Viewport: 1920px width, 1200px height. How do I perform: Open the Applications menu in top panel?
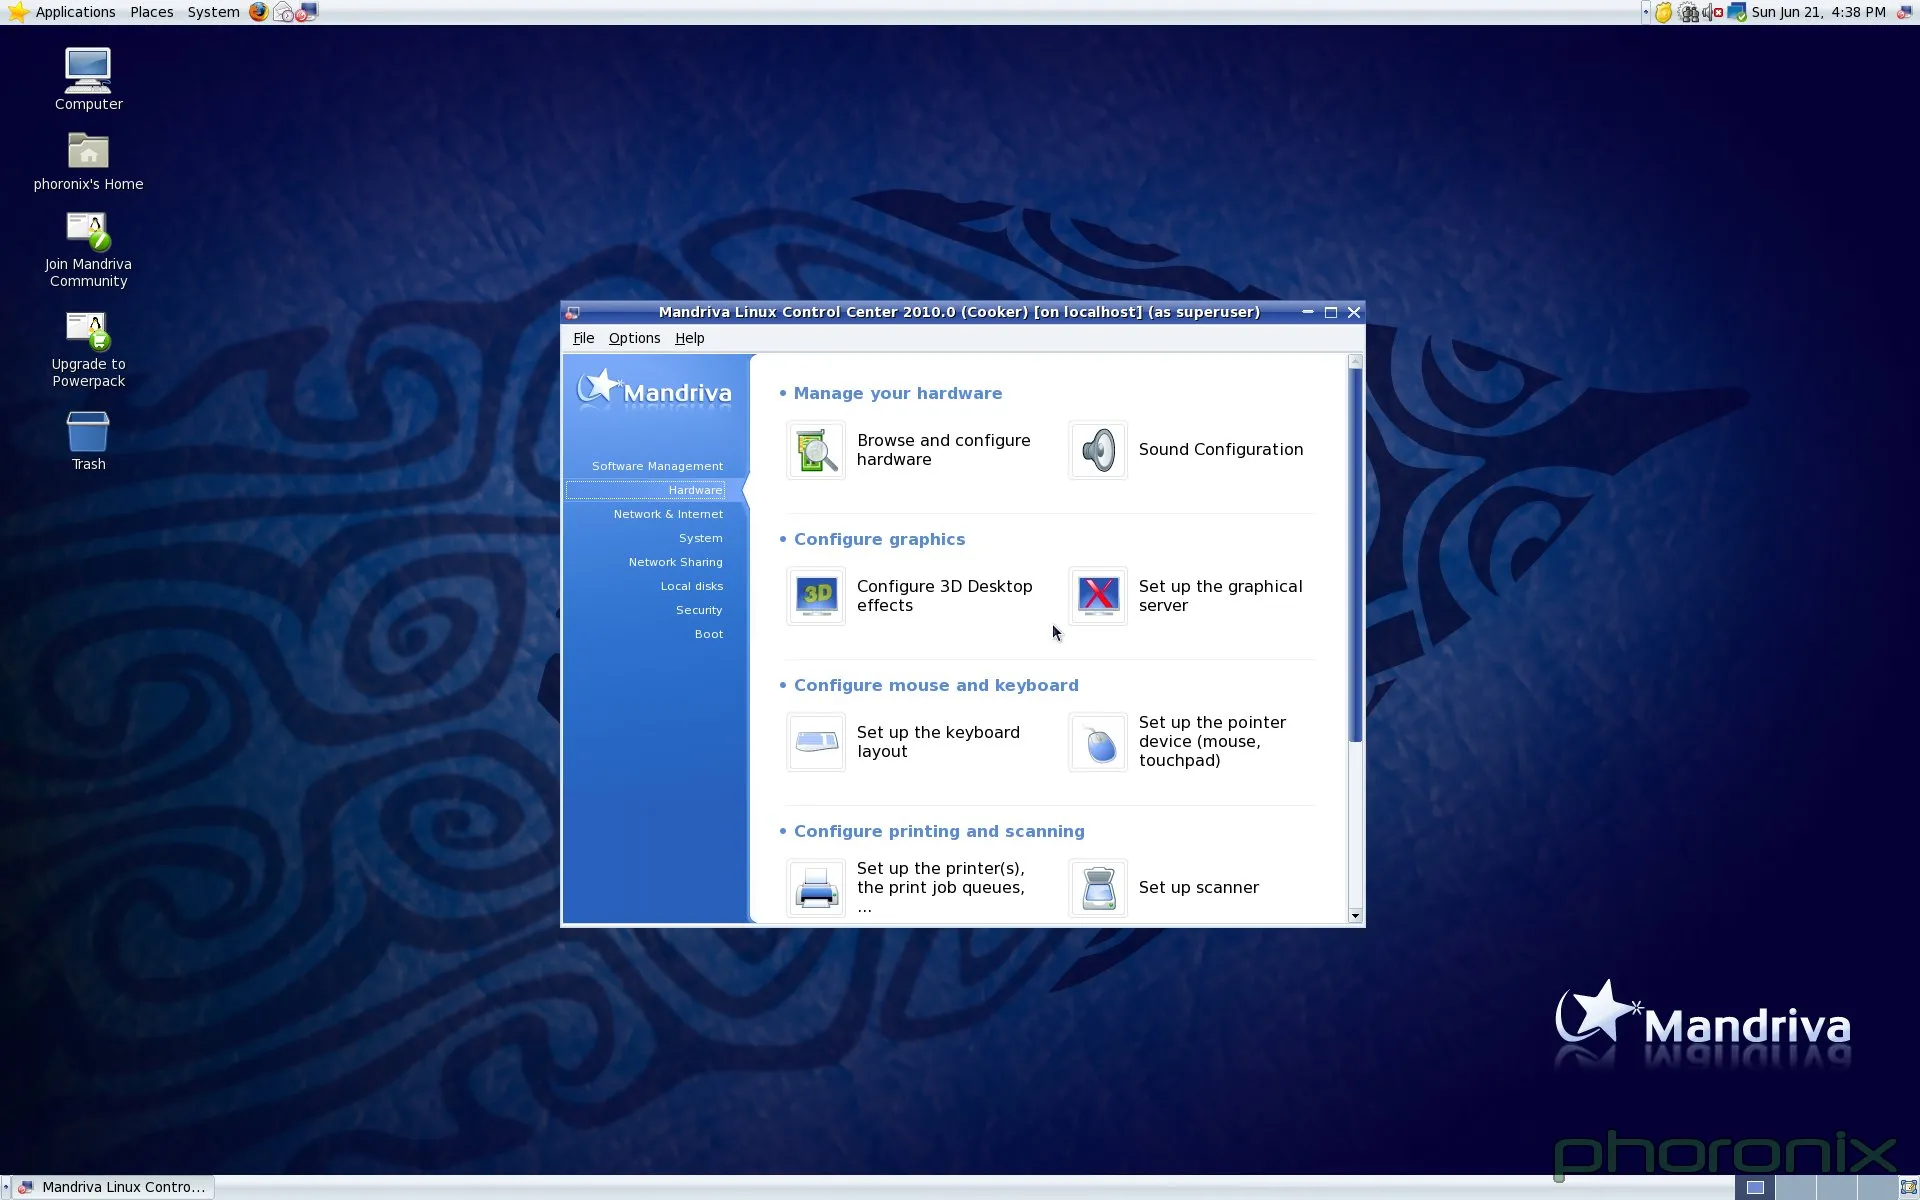pos(75,12)
